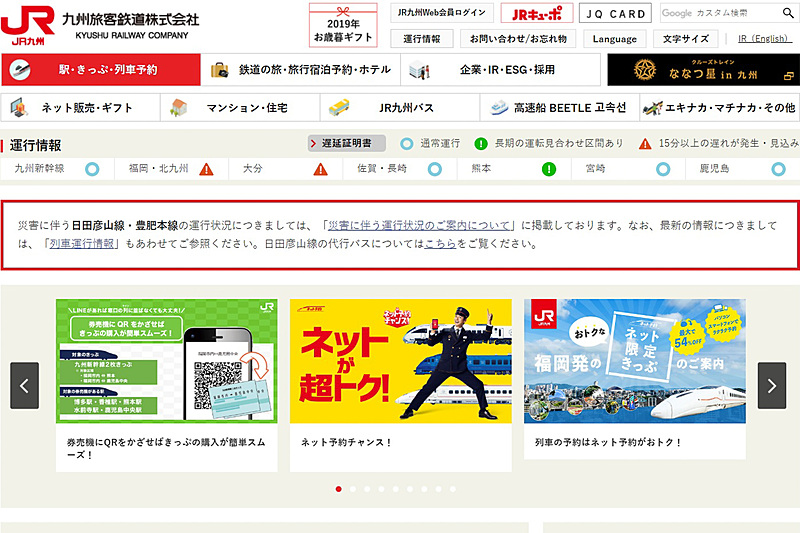
Task: Click the suitcase travel icon
Action: 219,70
